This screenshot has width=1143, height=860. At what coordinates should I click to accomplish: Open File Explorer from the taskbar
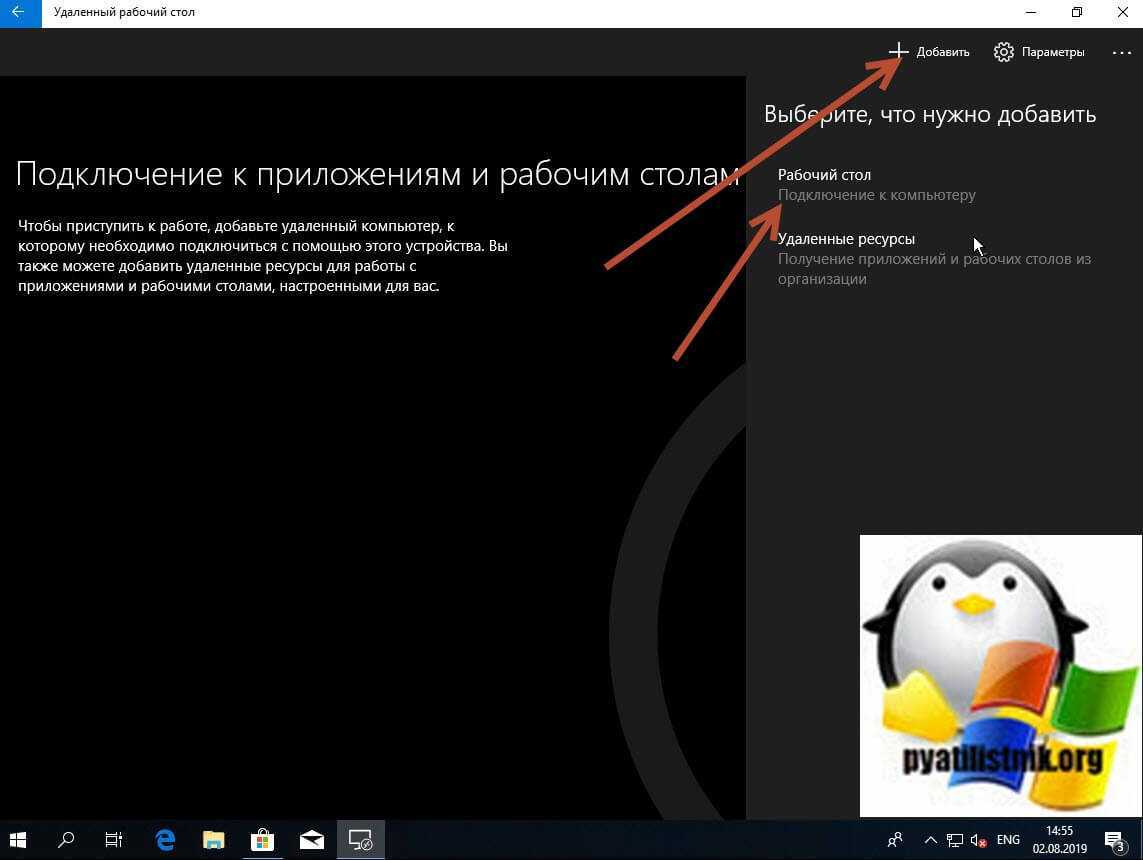point(213,840)
